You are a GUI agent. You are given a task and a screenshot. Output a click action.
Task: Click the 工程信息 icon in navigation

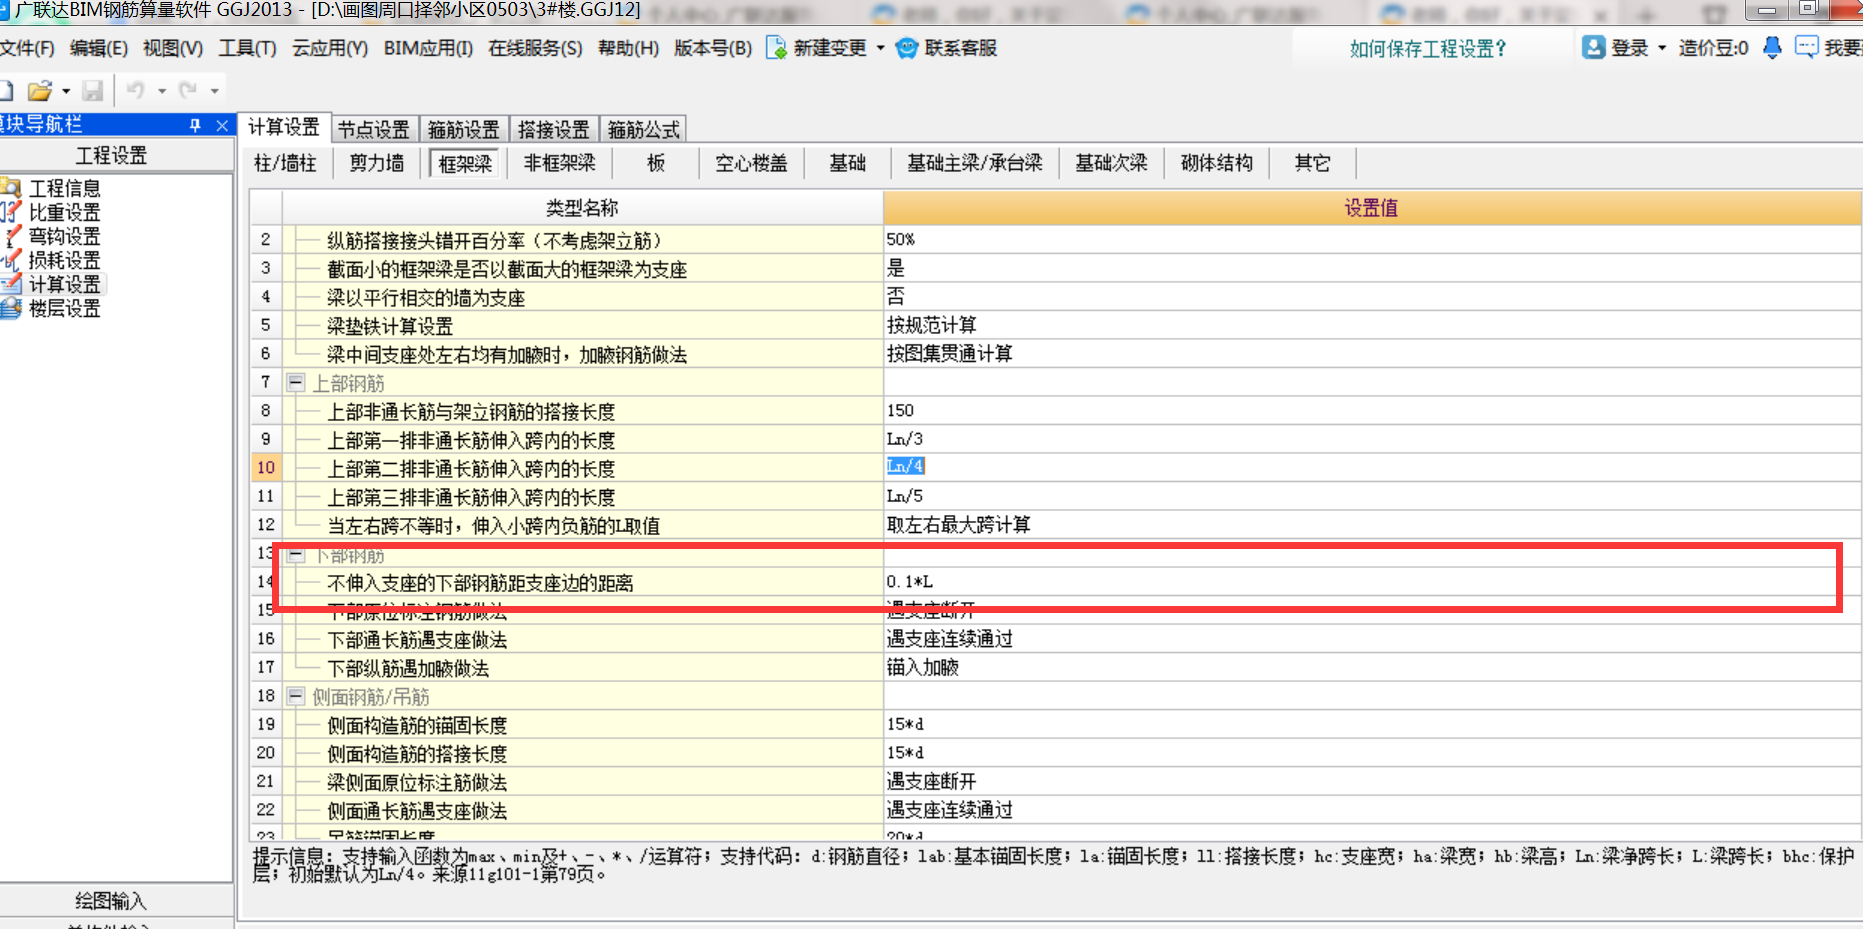click(x=11, y=187)
